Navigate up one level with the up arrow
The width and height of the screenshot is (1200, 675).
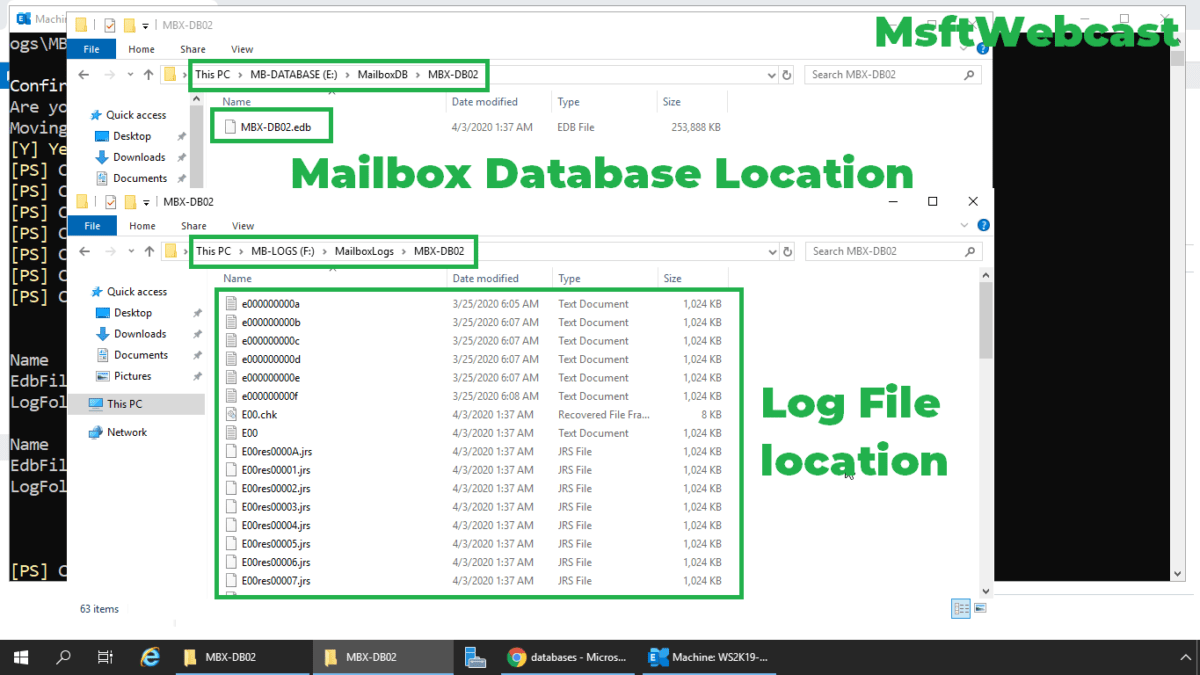click(148, 251)
